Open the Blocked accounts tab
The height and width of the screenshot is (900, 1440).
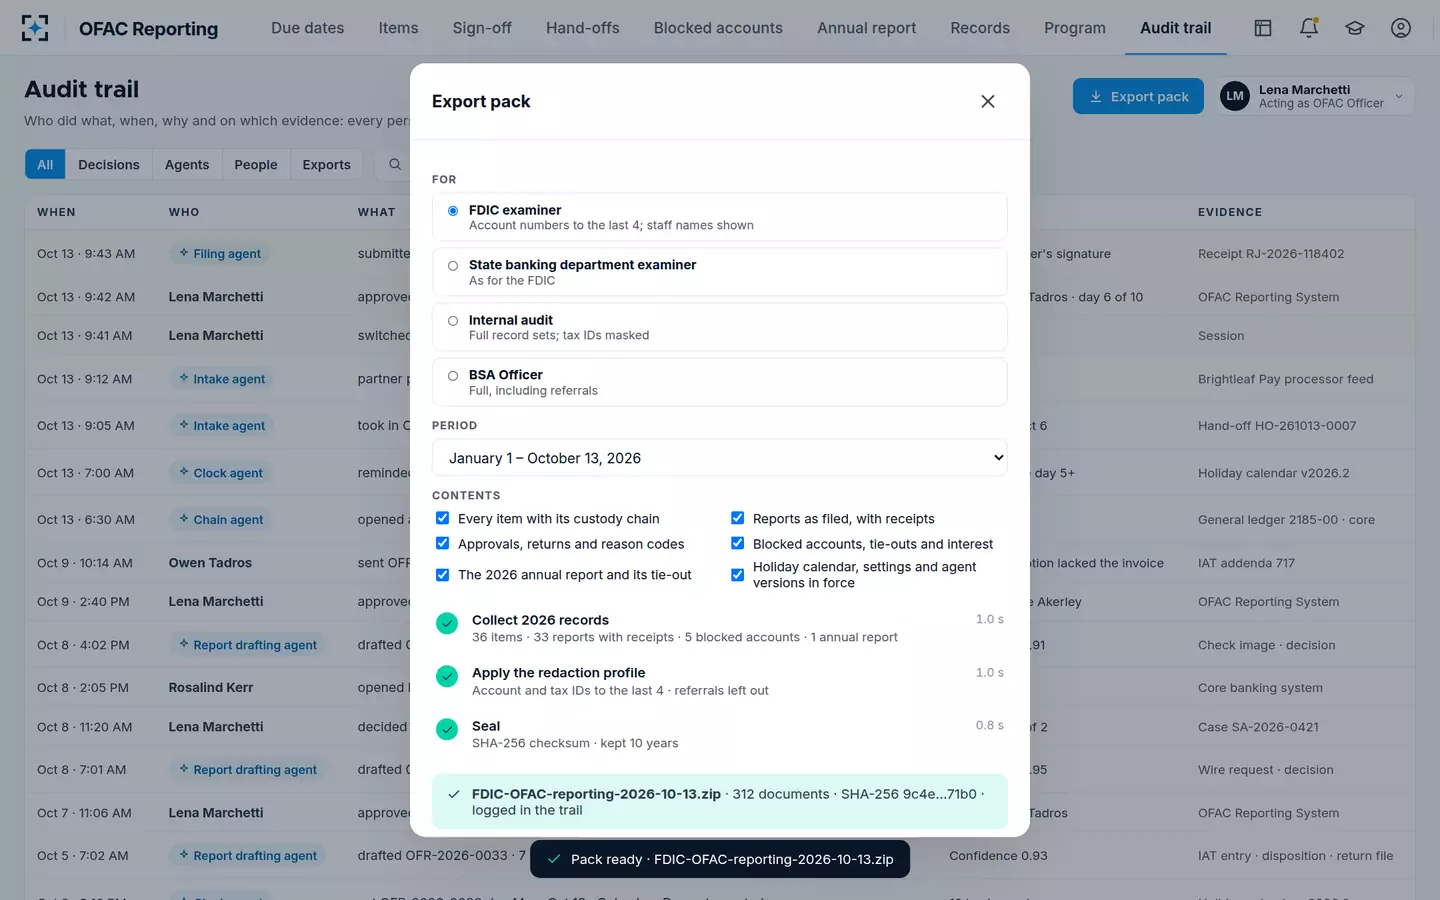[x=718, y=28]
